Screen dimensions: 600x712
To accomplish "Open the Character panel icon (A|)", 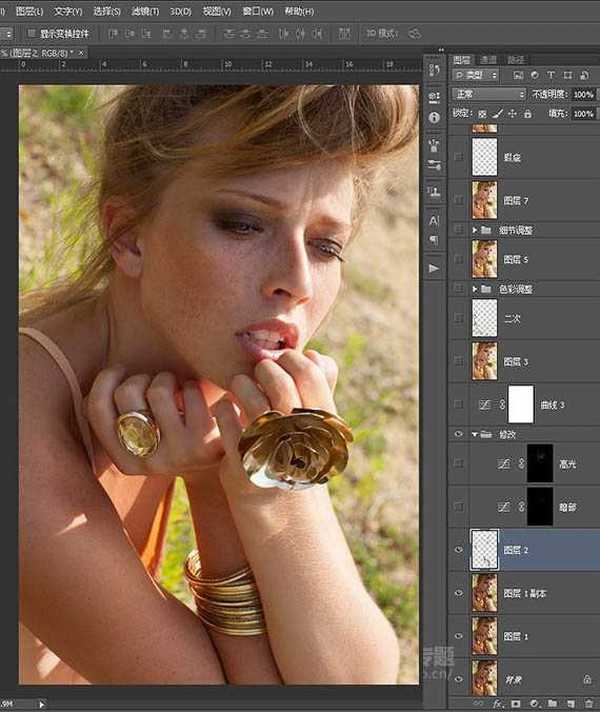I will point(434,220).
